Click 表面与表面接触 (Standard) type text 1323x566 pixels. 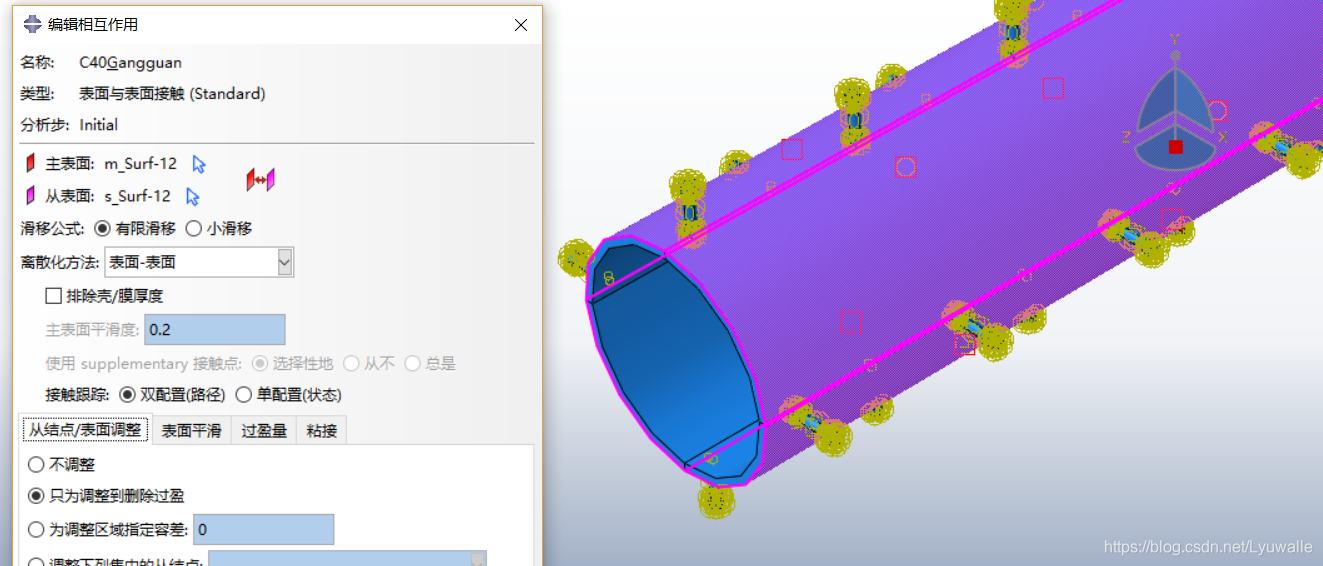coord(172,94)
